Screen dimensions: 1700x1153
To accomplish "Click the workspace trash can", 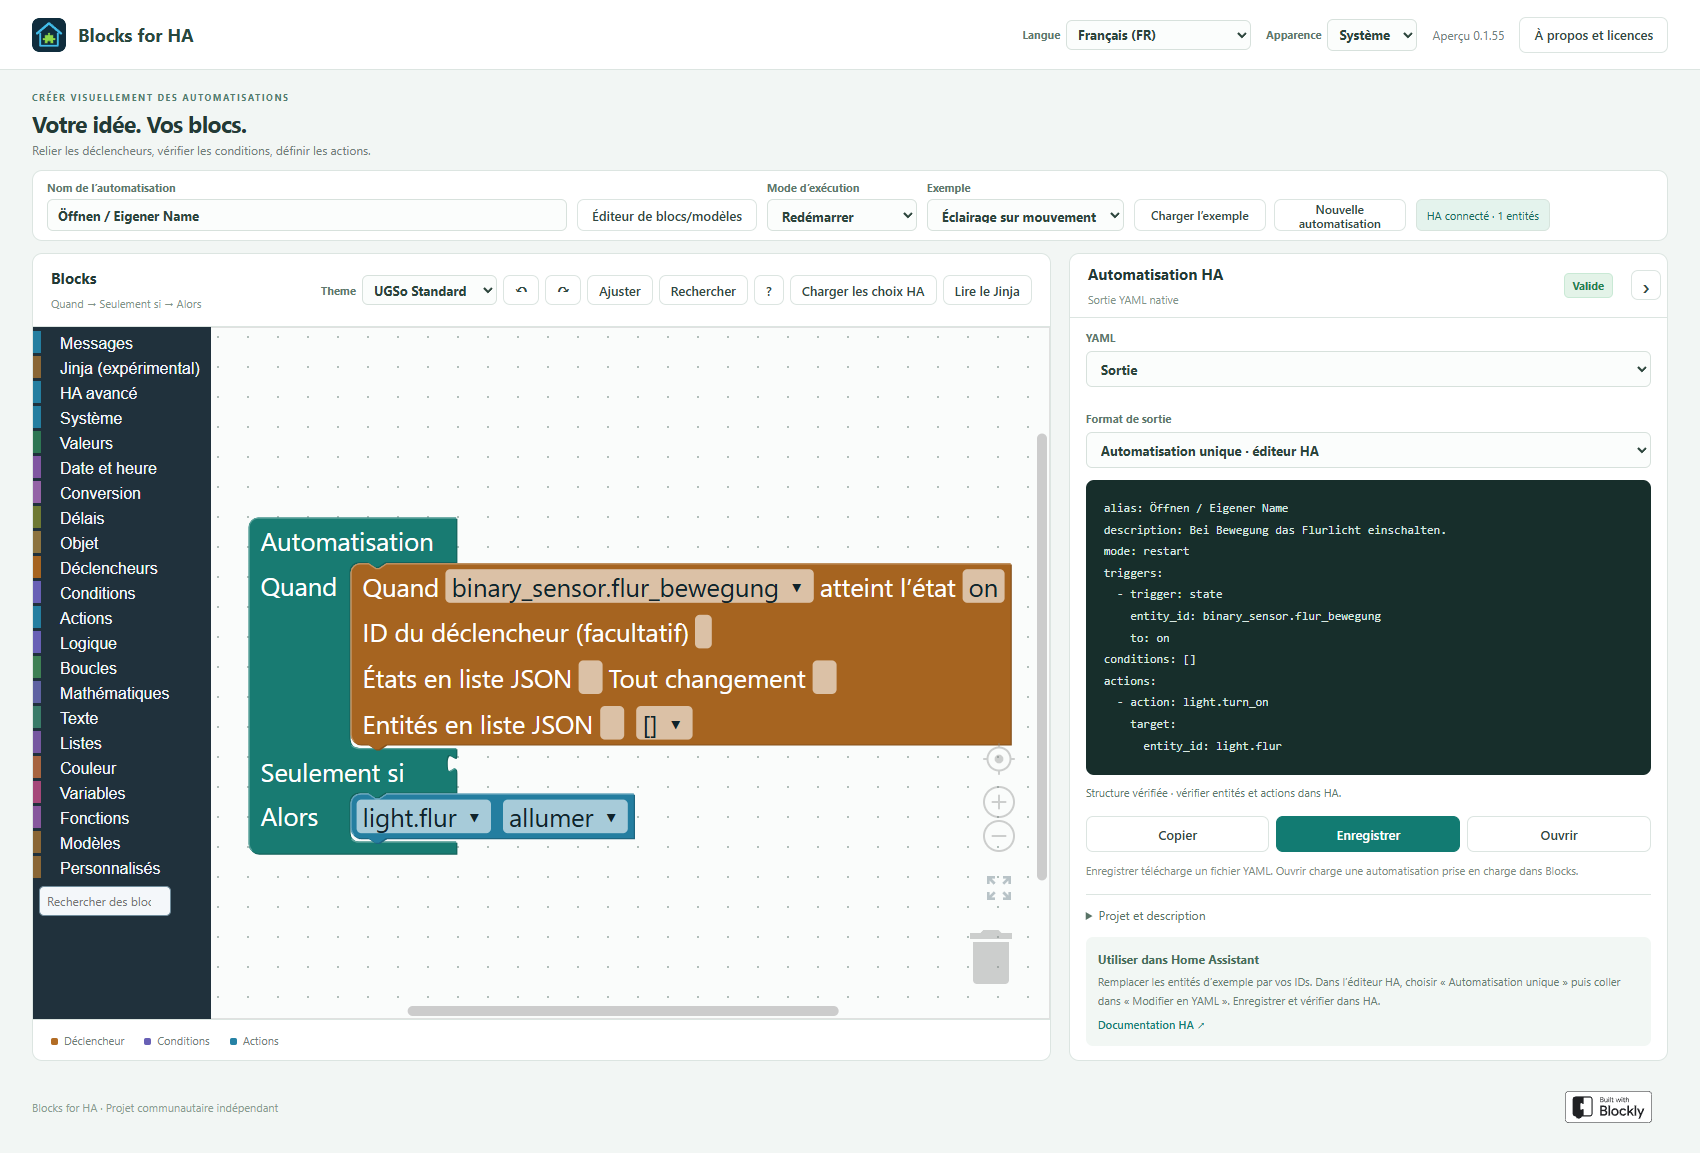I will tap(991, 957).
